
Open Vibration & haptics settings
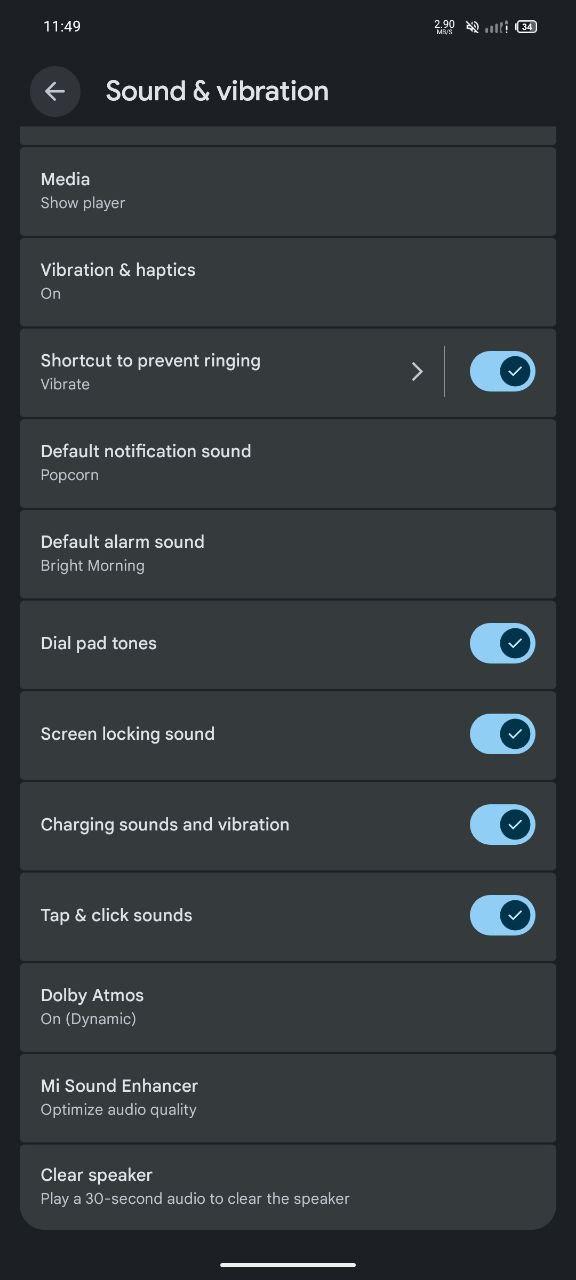click(x=288, y=282)
